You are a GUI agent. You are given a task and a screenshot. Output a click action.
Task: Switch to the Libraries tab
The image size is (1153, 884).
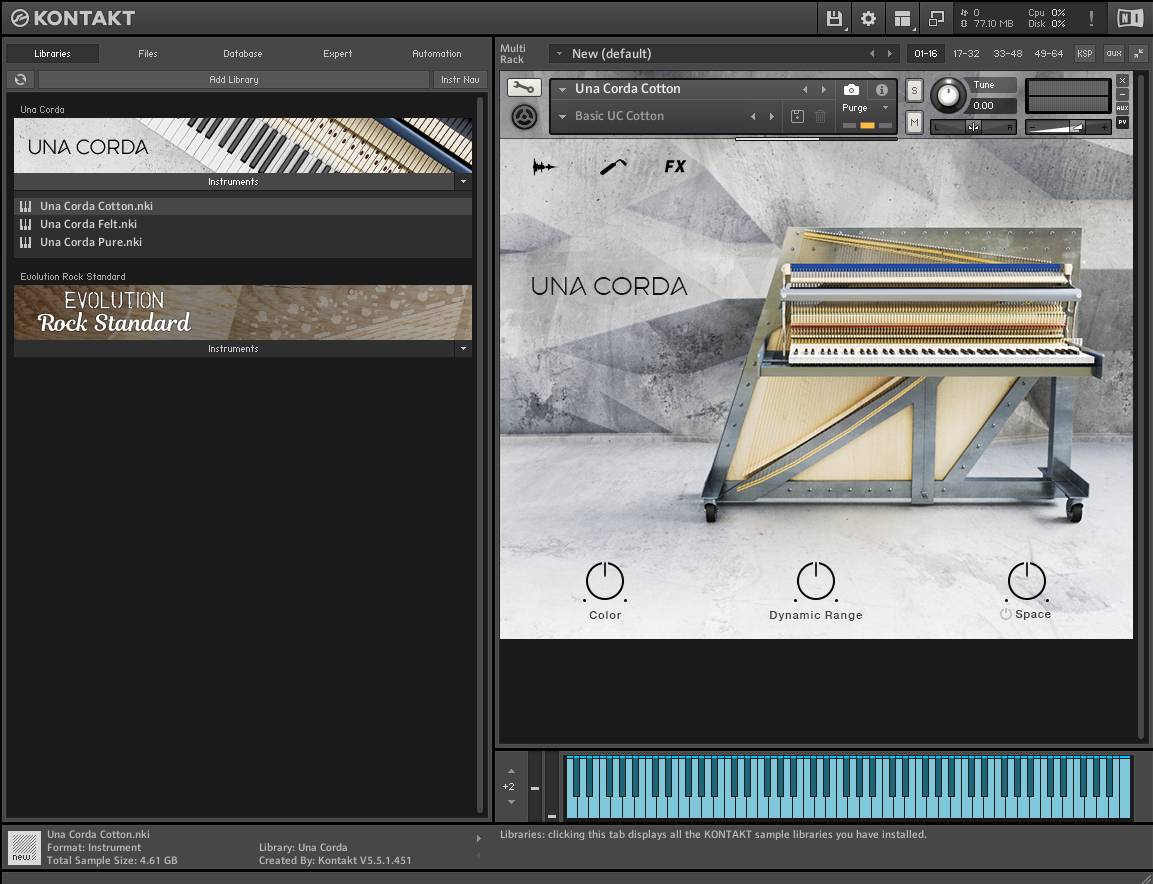52,54
